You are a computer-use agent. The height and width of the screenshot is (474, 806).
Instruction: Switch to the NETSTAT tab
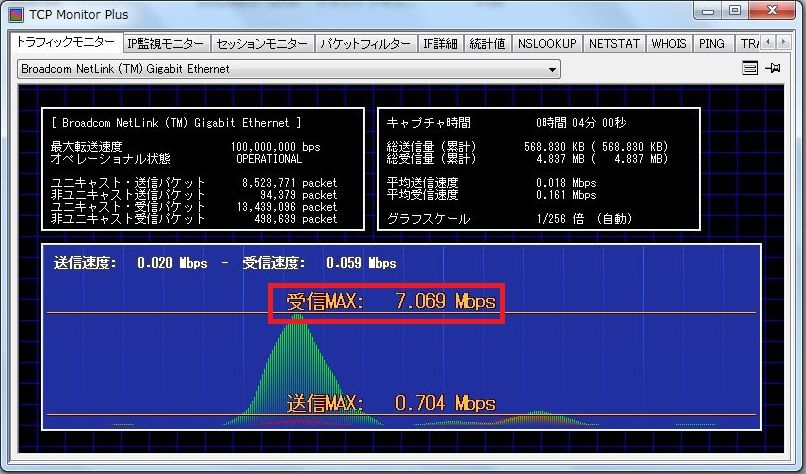pyautogui.click(x=613, y=44)
